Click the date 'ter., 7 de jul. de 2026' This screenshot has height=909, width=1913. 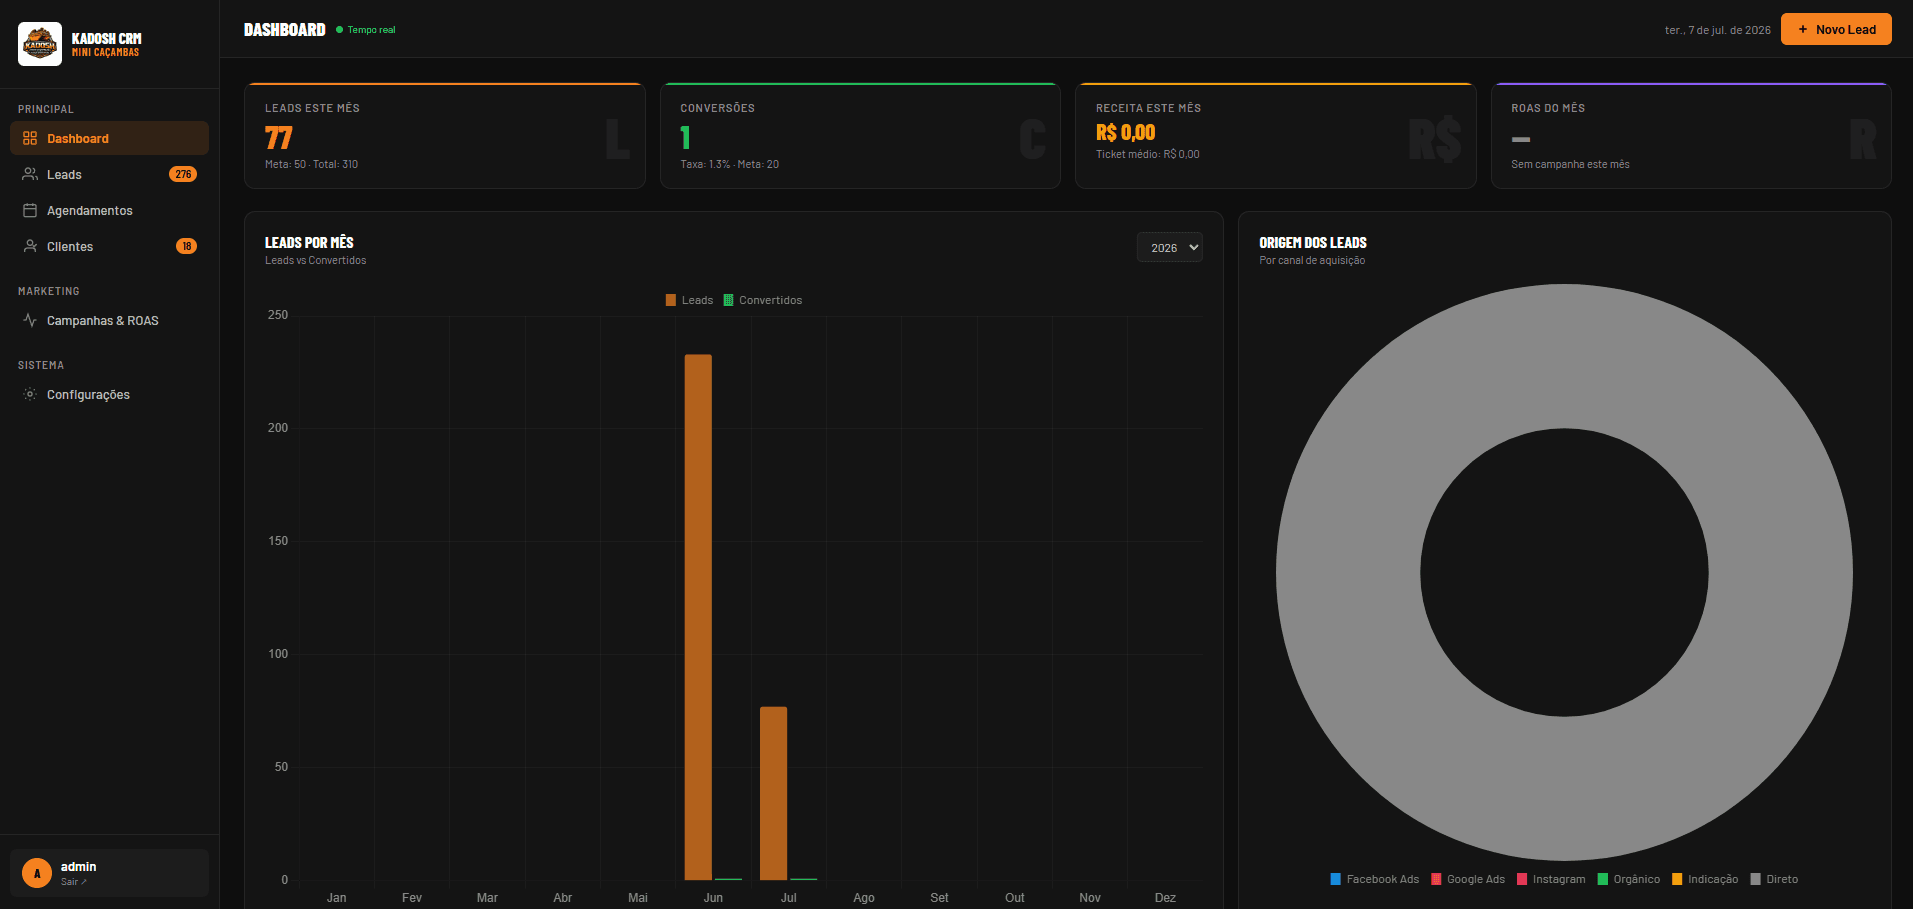click(1717, 30)
